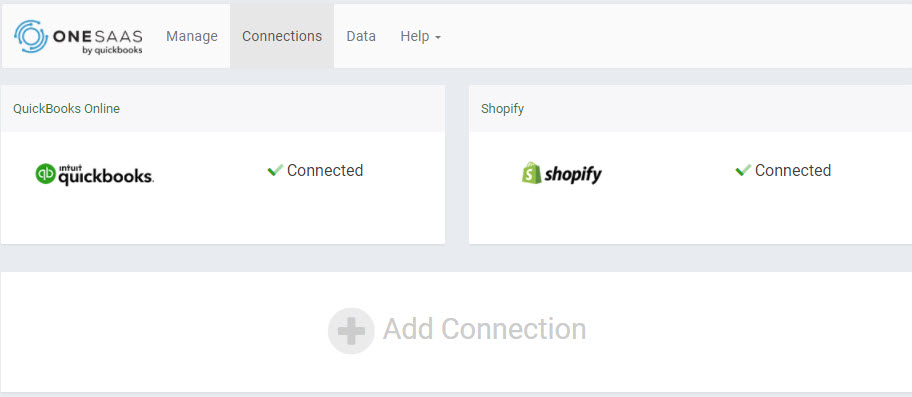Click the Connected status for Shopify
The width and height of the screenshot is (912, 397).
(793, 170)
